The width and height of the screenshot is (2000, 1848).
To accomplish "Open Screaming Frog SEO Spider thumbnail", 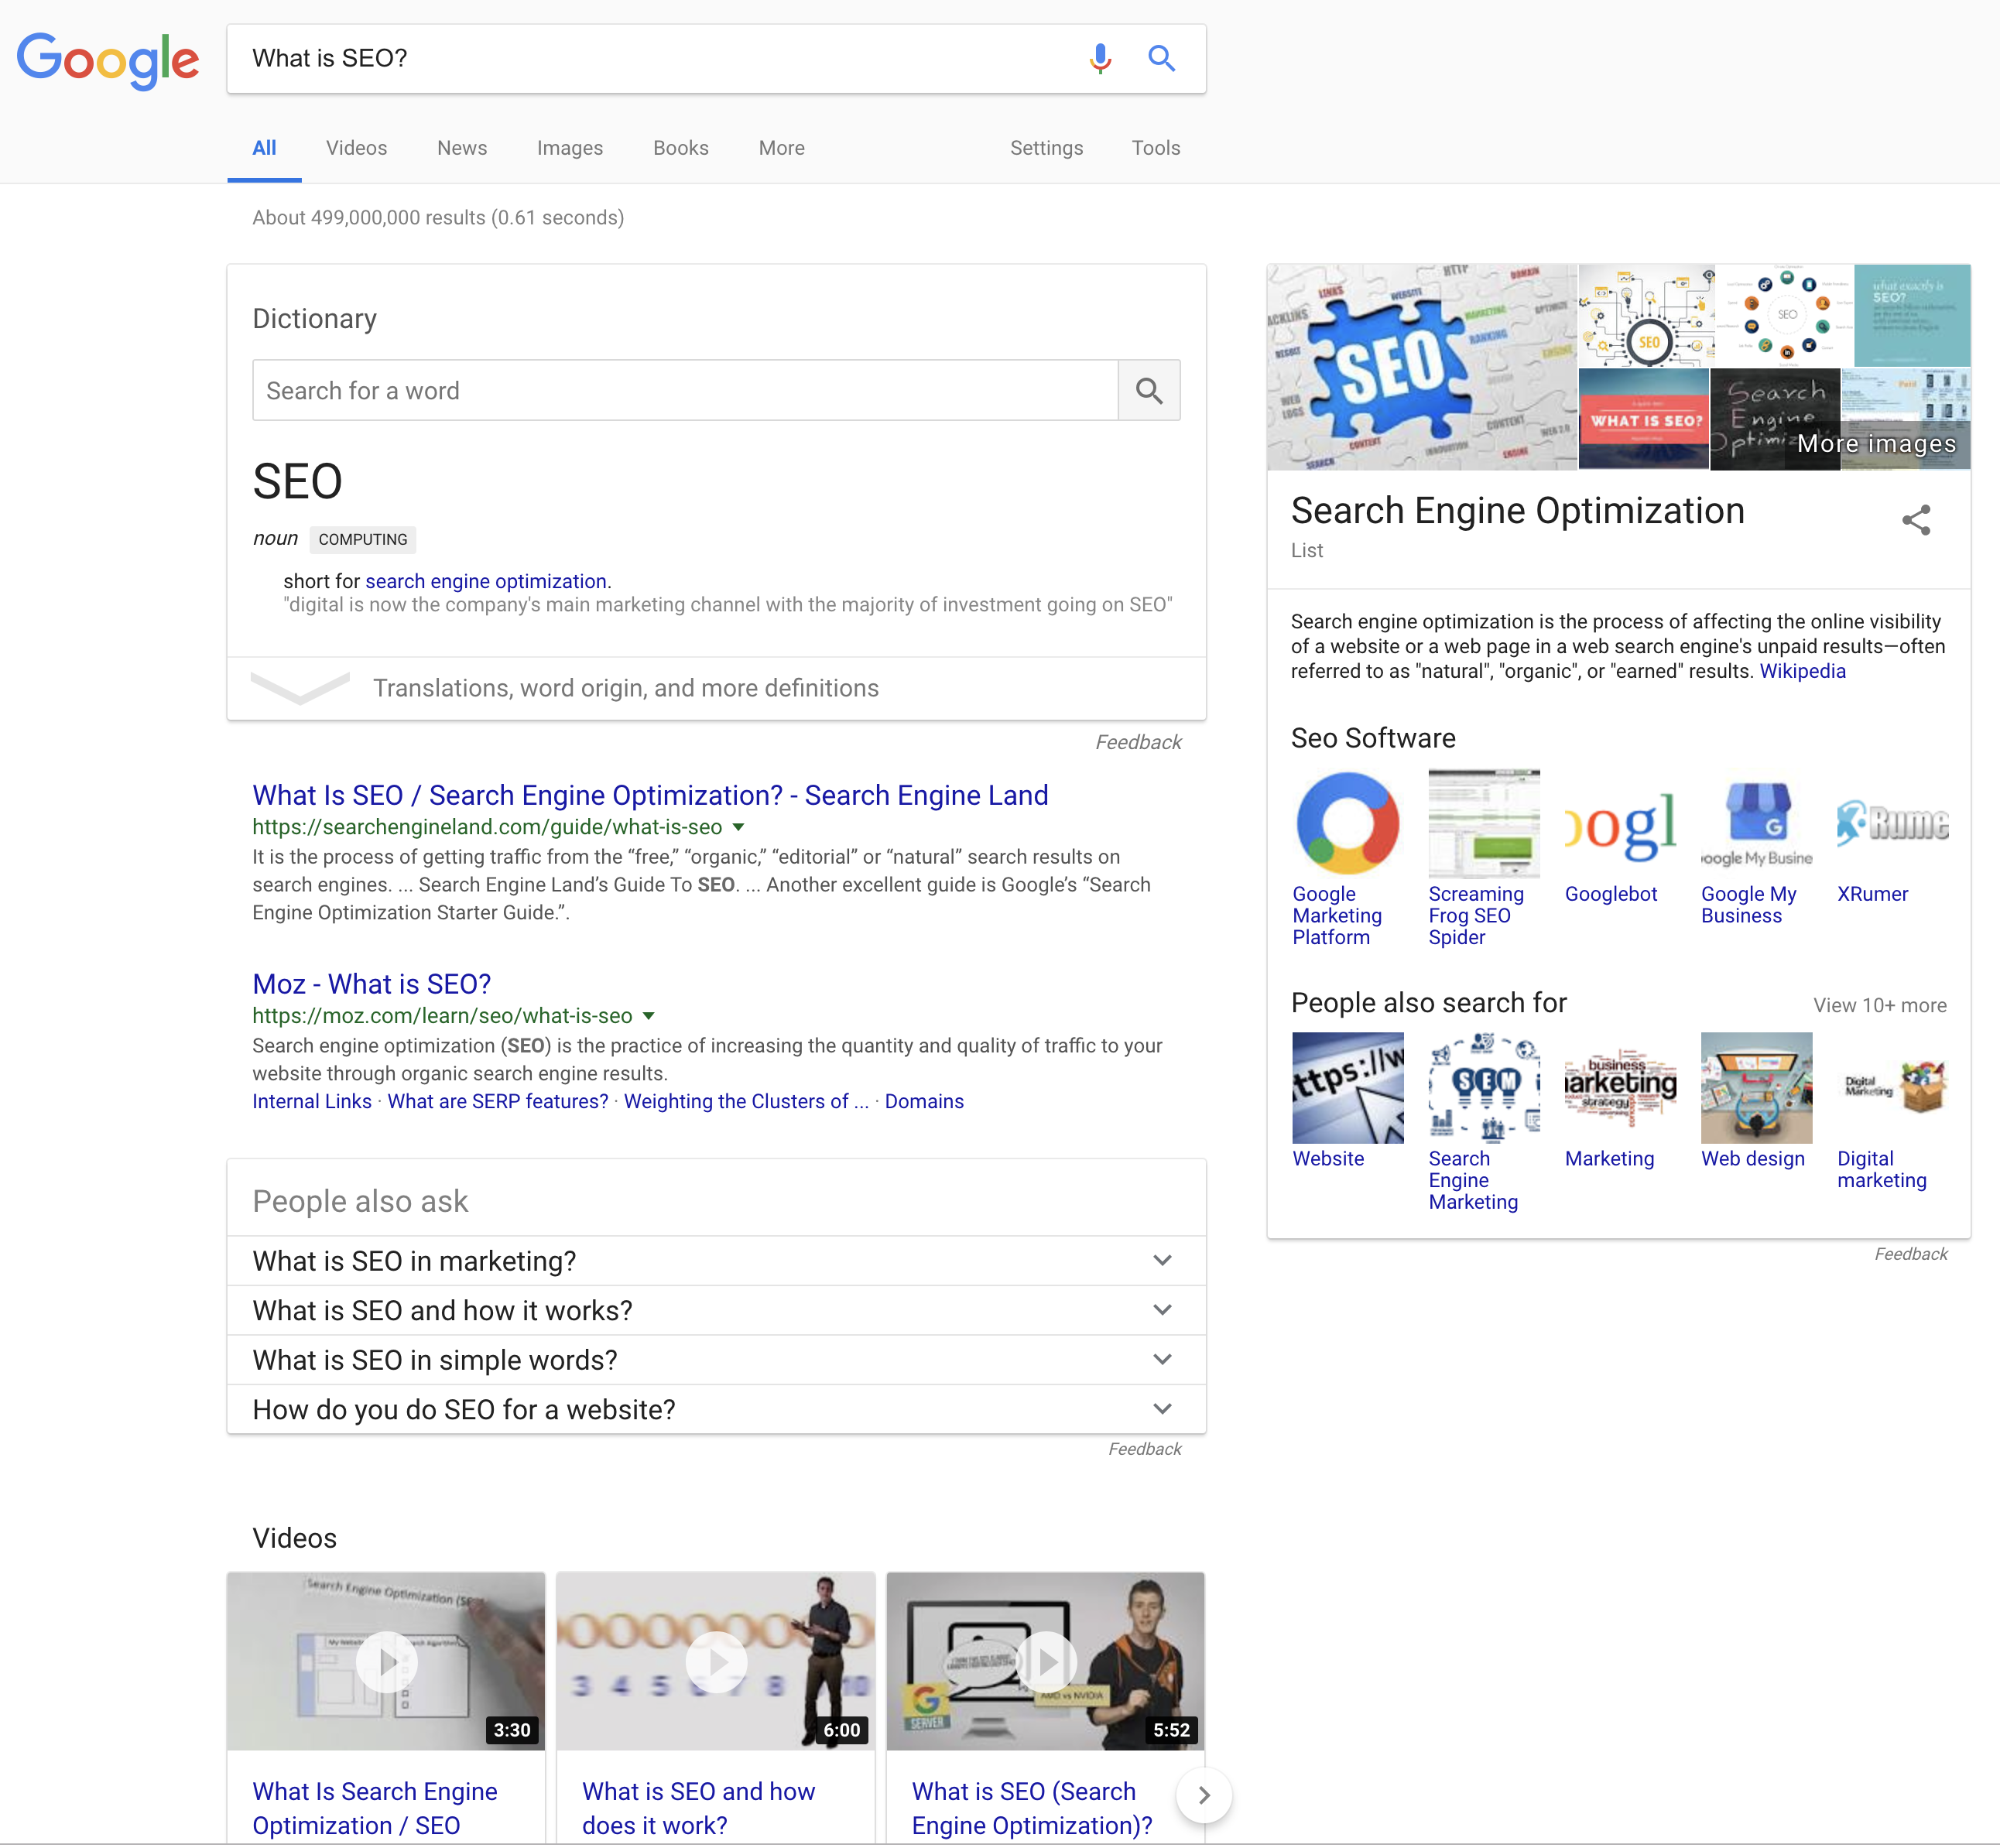I will point(1484,823).
